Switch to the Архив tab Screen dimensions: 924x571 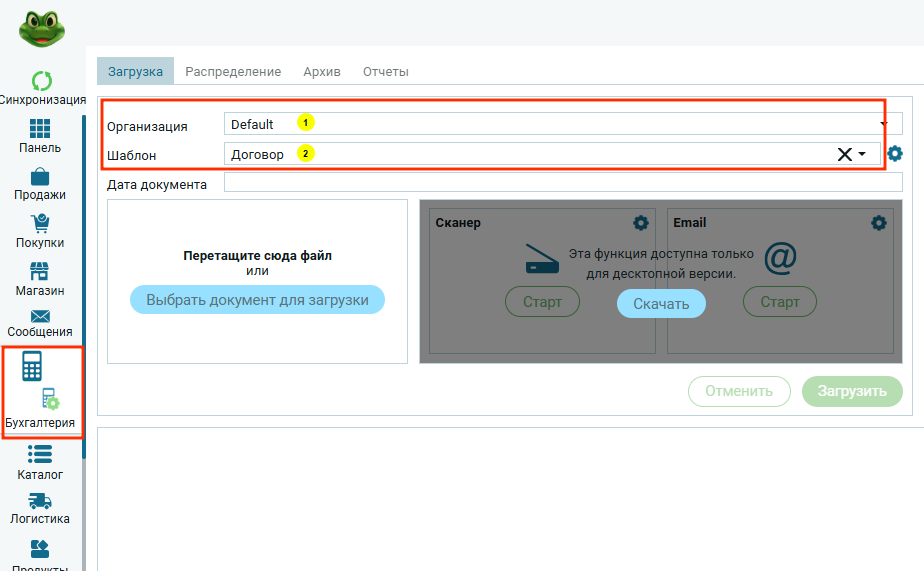(322, 72)
